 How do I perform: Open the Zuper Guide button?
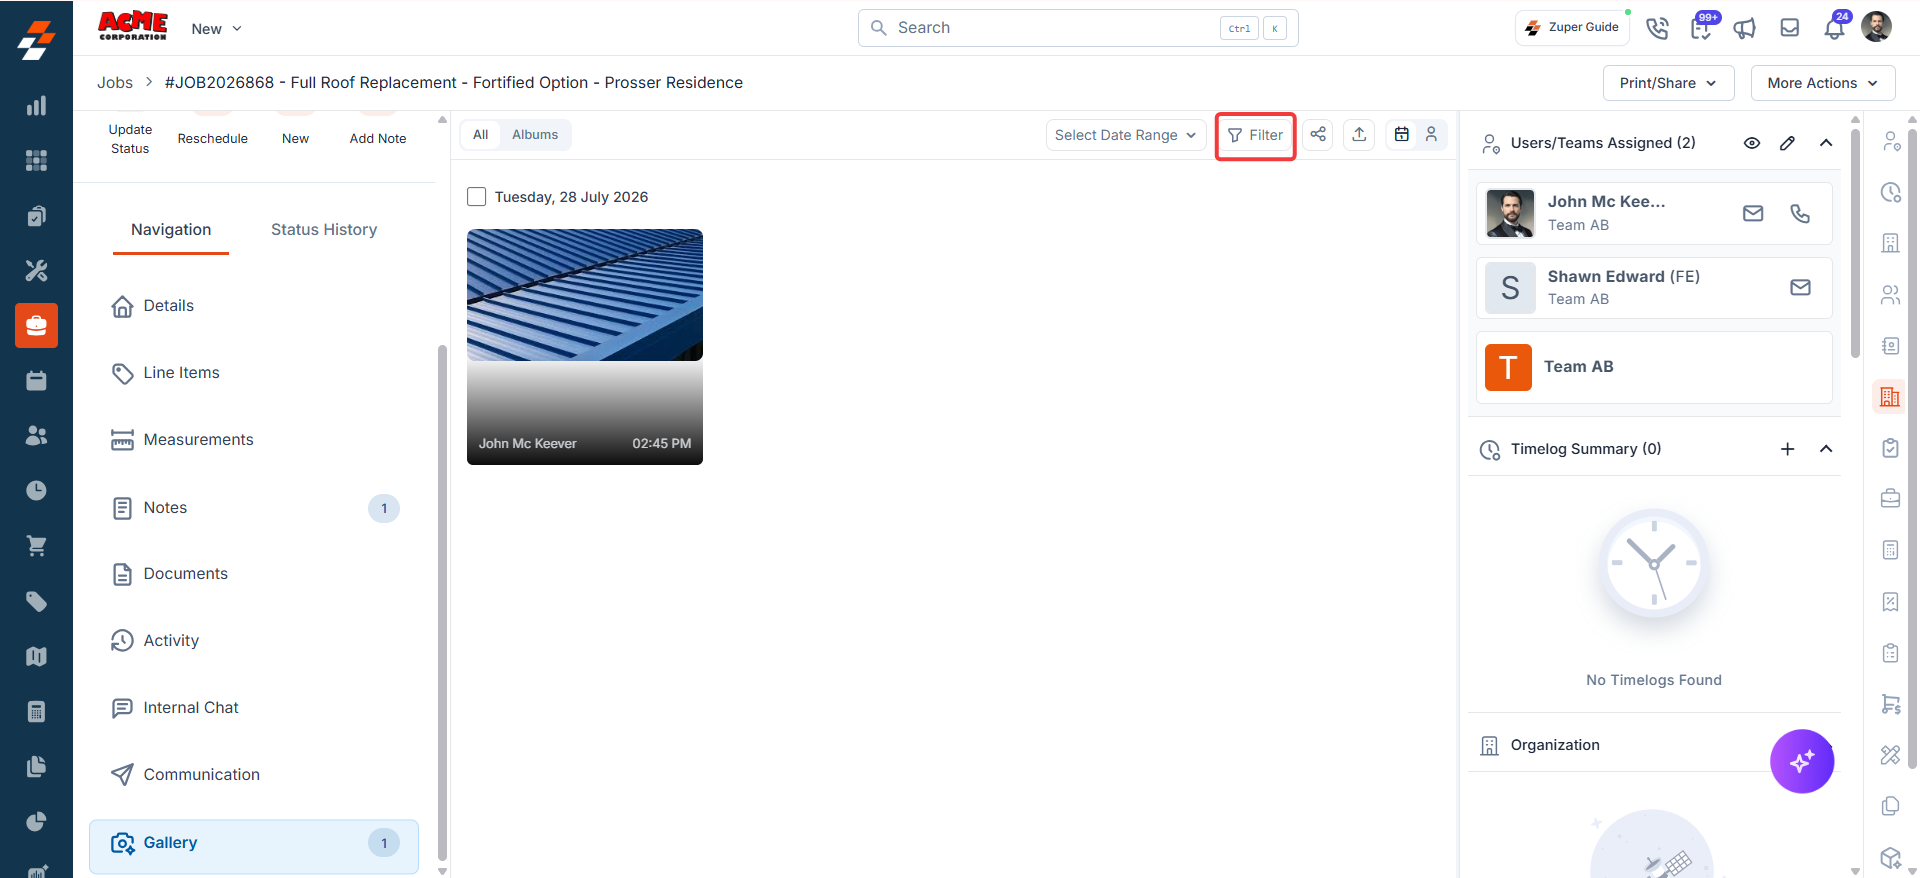click(1572, 28)
